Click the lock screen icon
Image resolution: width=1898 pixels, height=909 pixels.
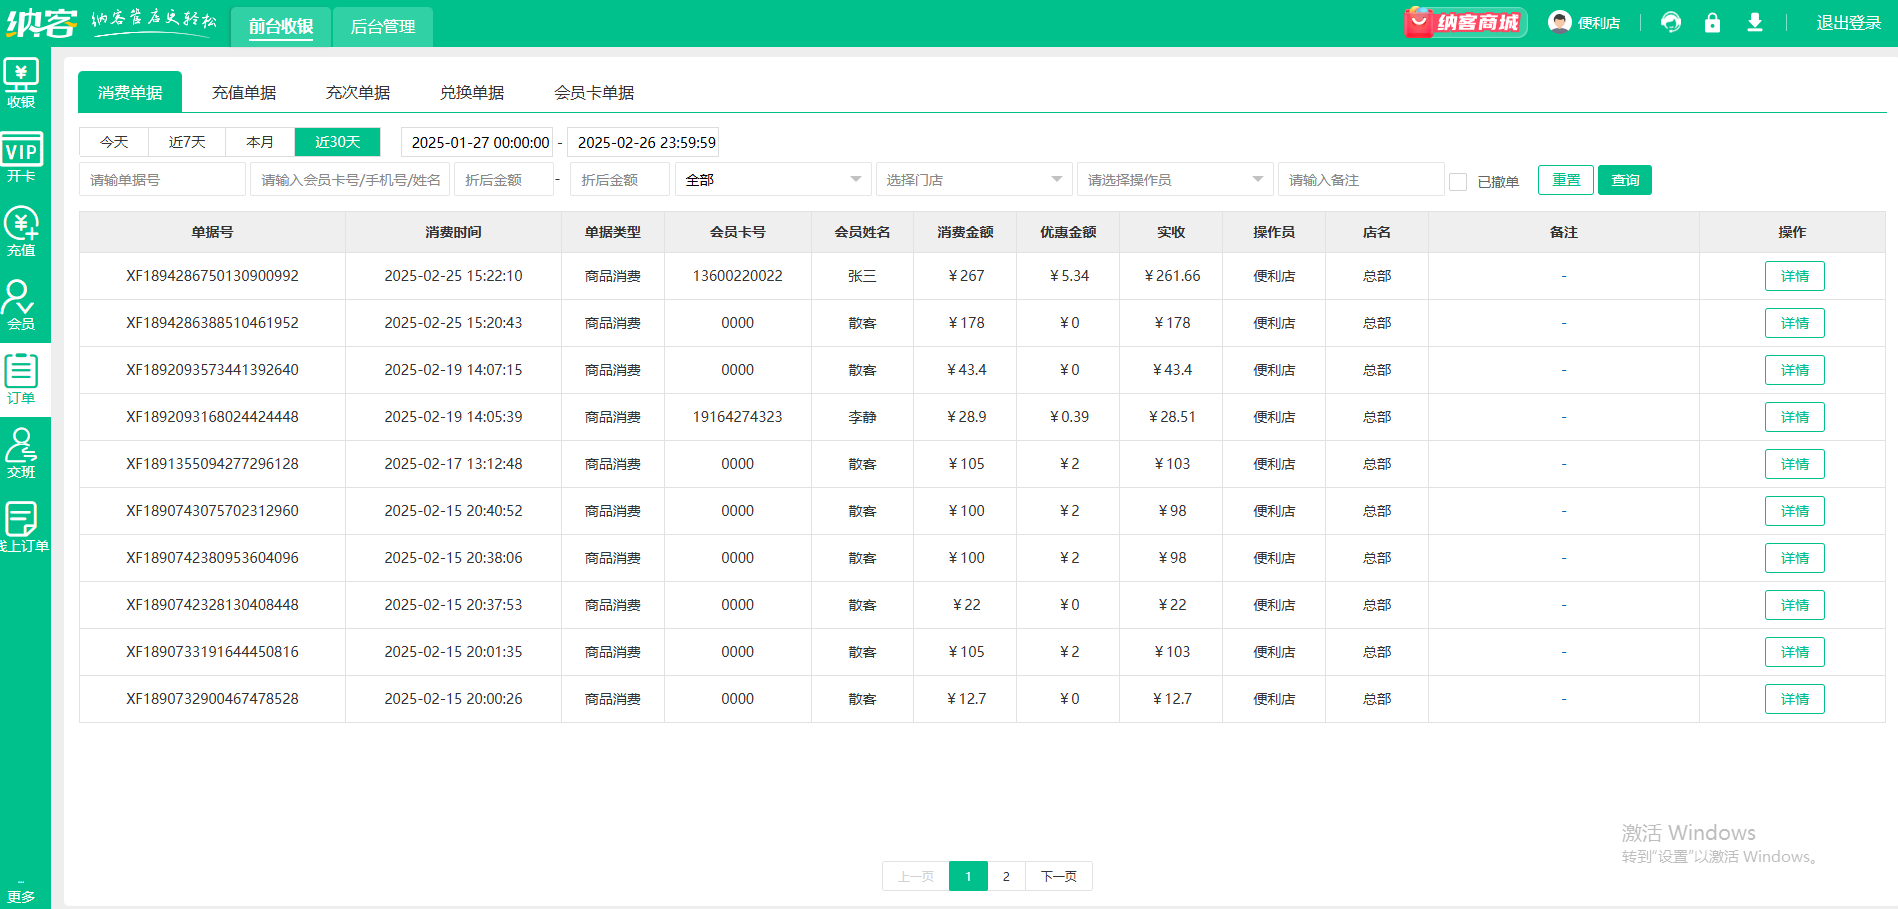tap(1712, 23)
